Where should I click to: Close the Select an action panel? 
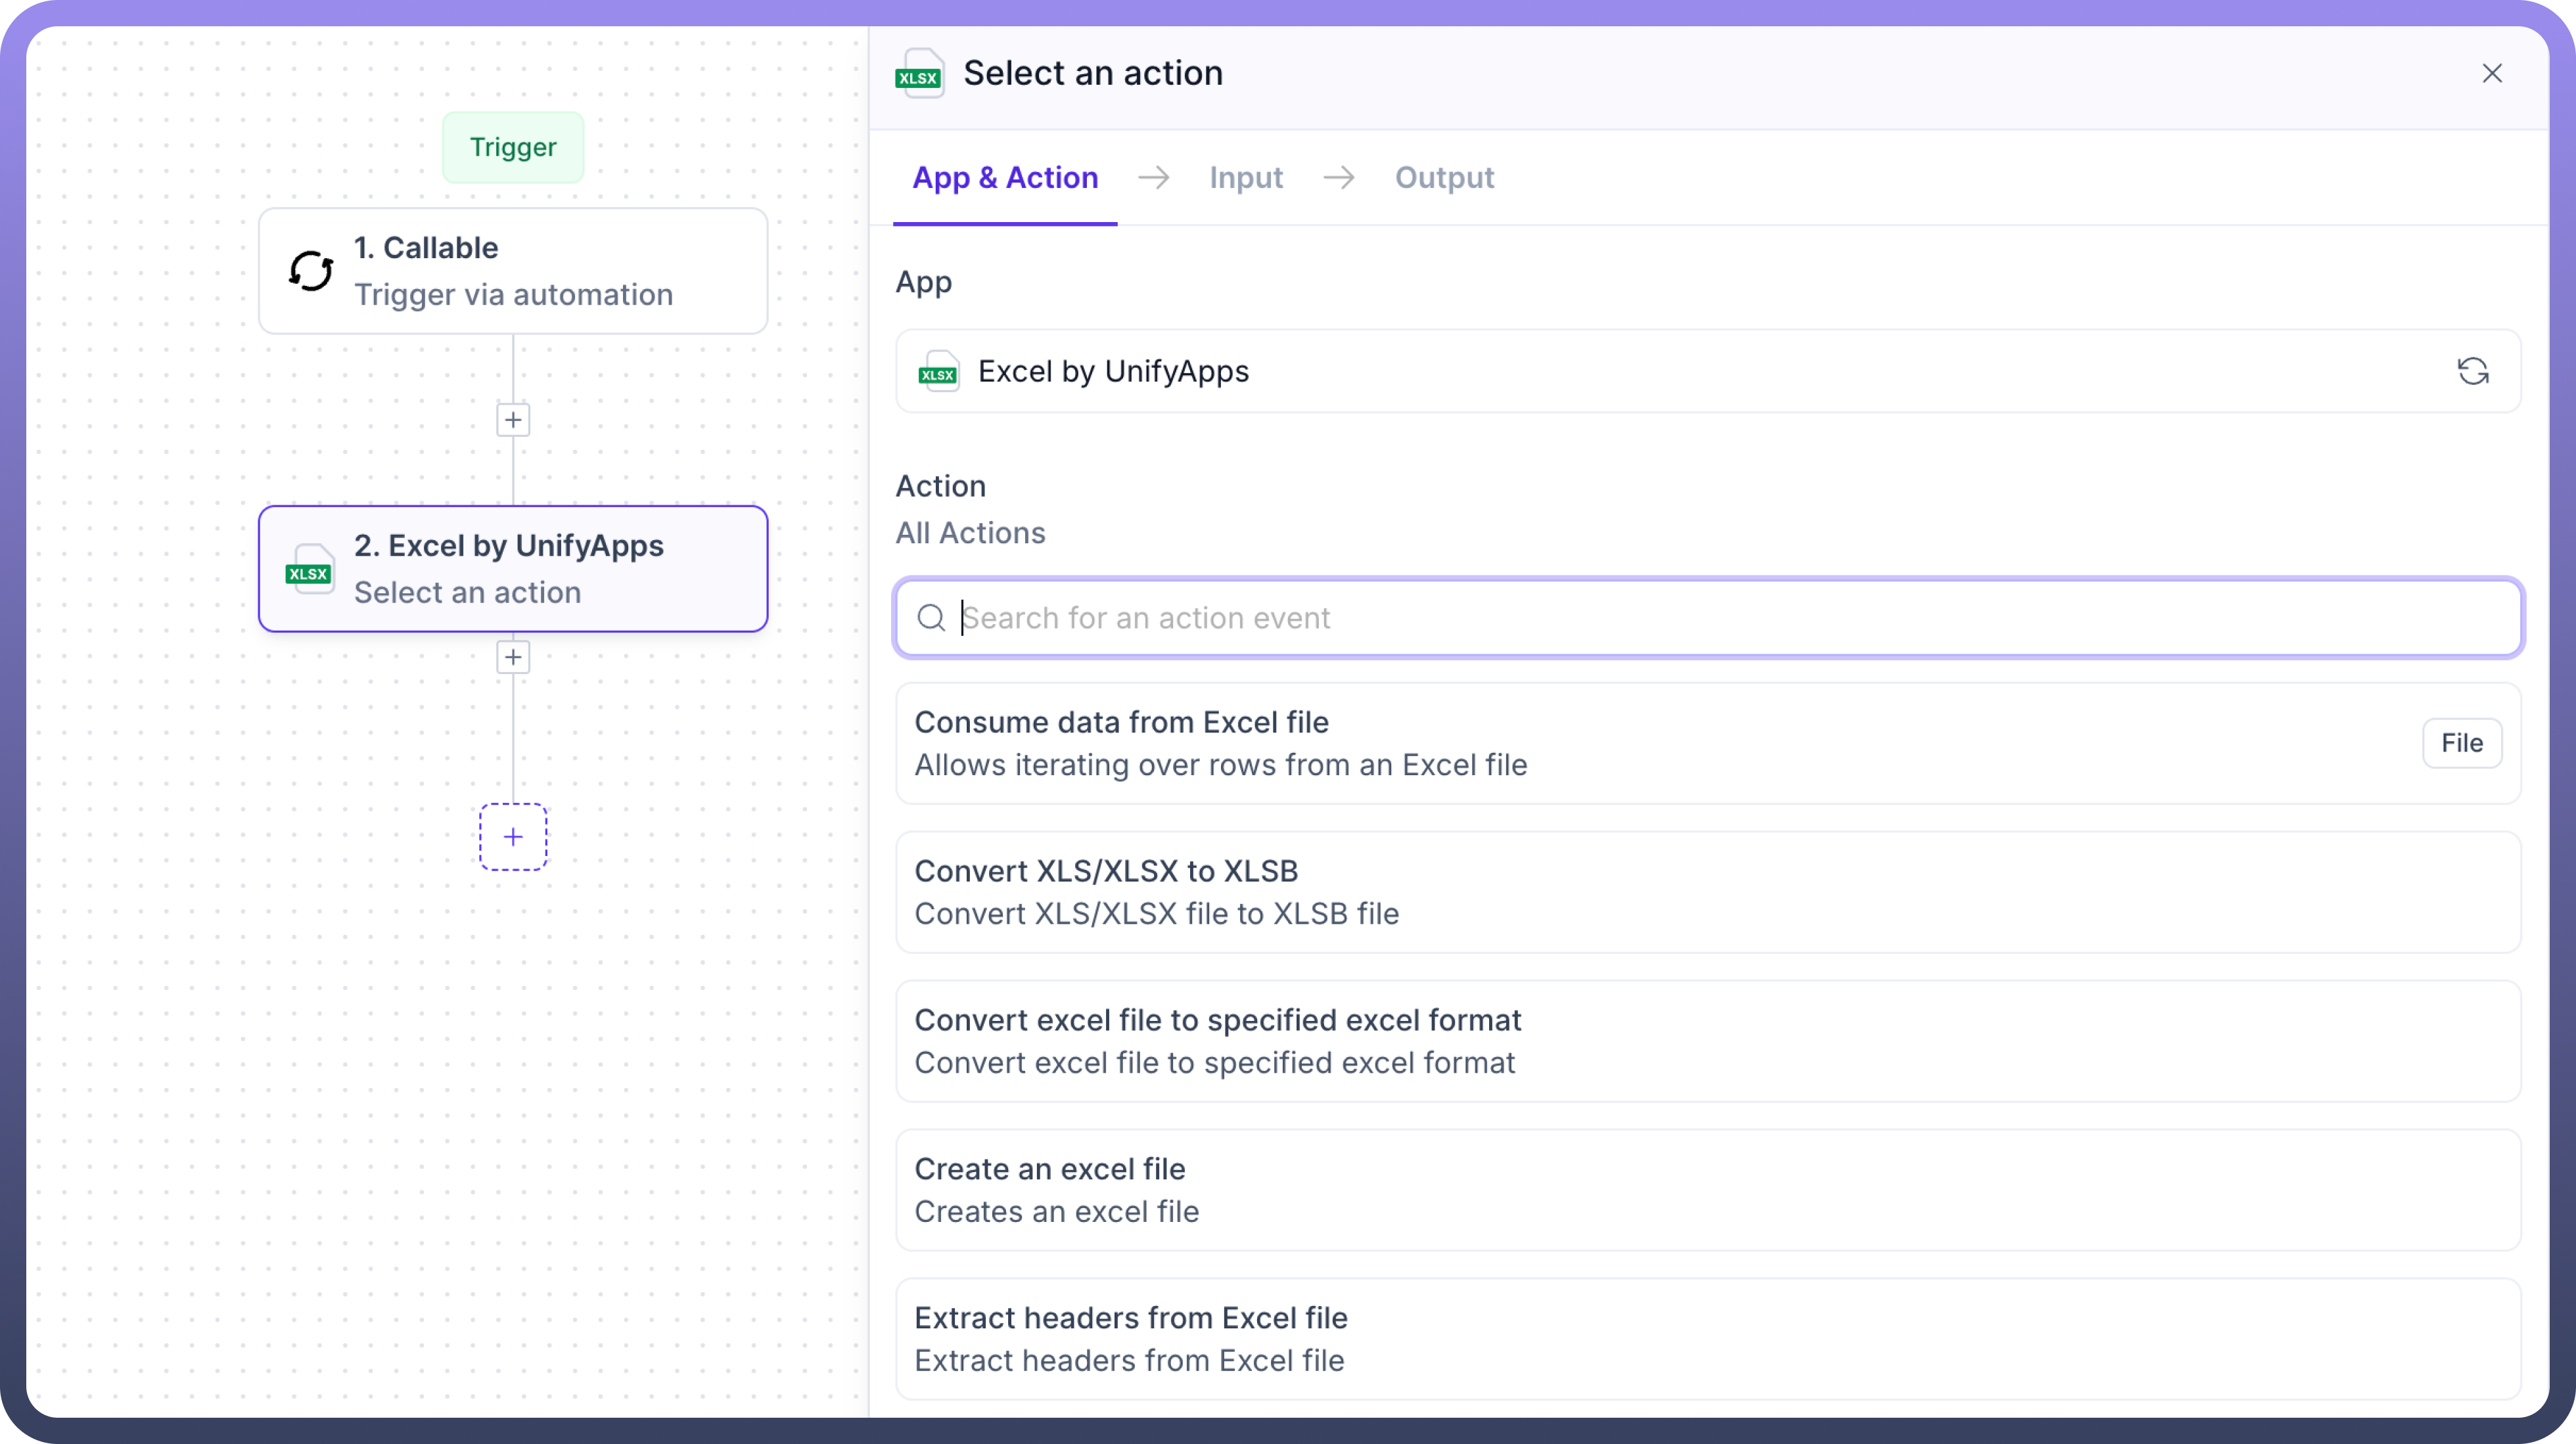[2491, 74]
